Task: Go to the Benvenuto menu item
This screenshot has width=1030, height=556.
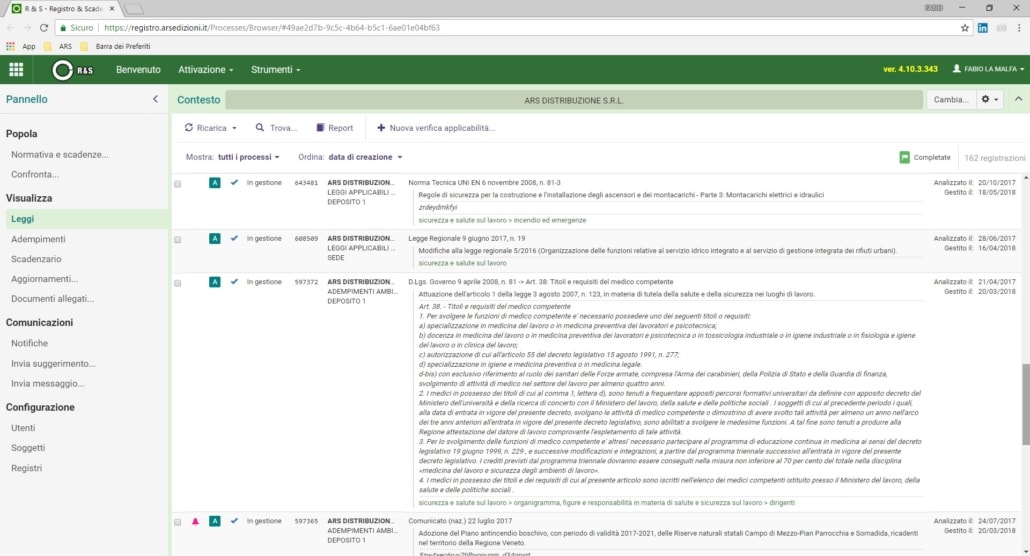Action: tap(138, 70)
